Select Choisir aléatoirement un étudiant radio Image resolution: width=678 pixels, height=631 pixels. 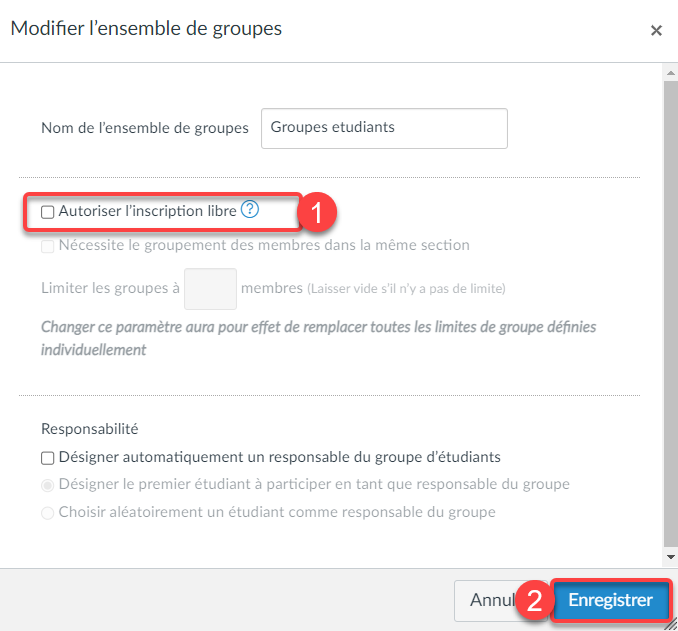48,513
